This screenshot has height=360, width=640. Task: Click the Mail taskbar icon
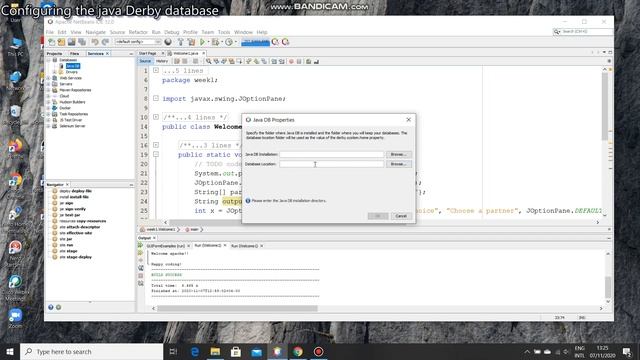click(256, 351)
